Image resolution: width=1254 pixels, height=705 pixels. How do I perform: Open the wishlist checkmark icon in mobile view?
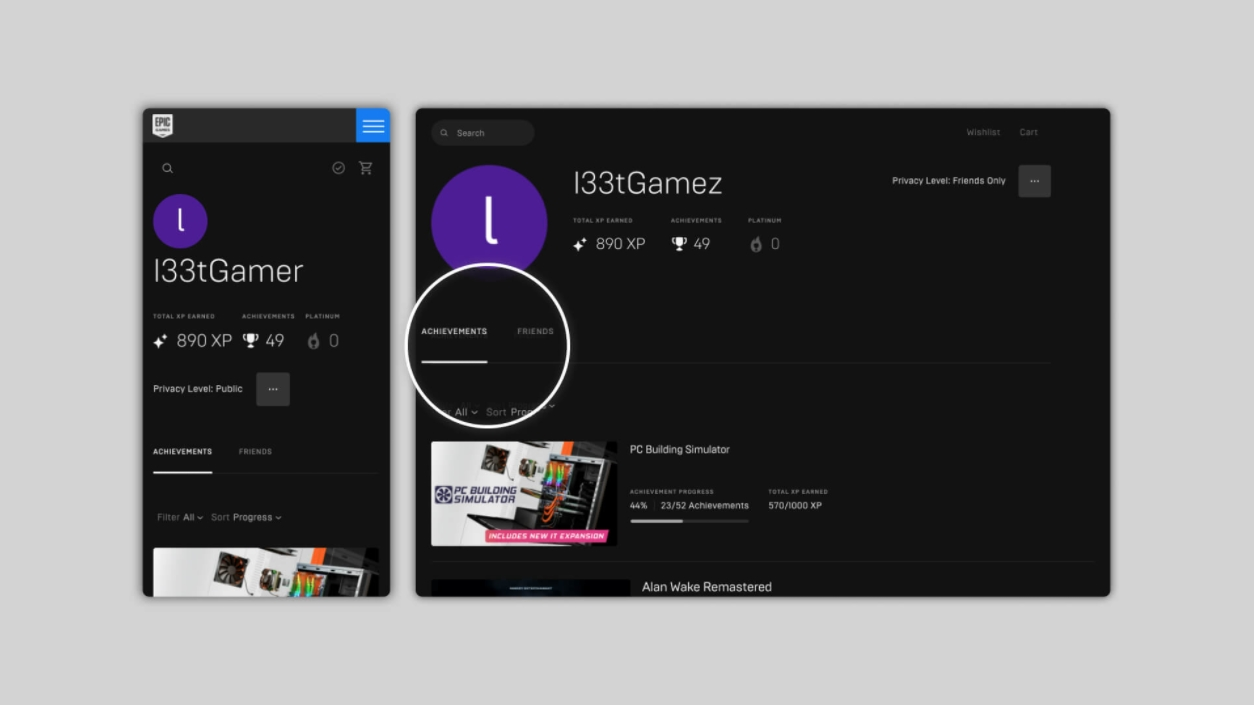coord(338,168)
